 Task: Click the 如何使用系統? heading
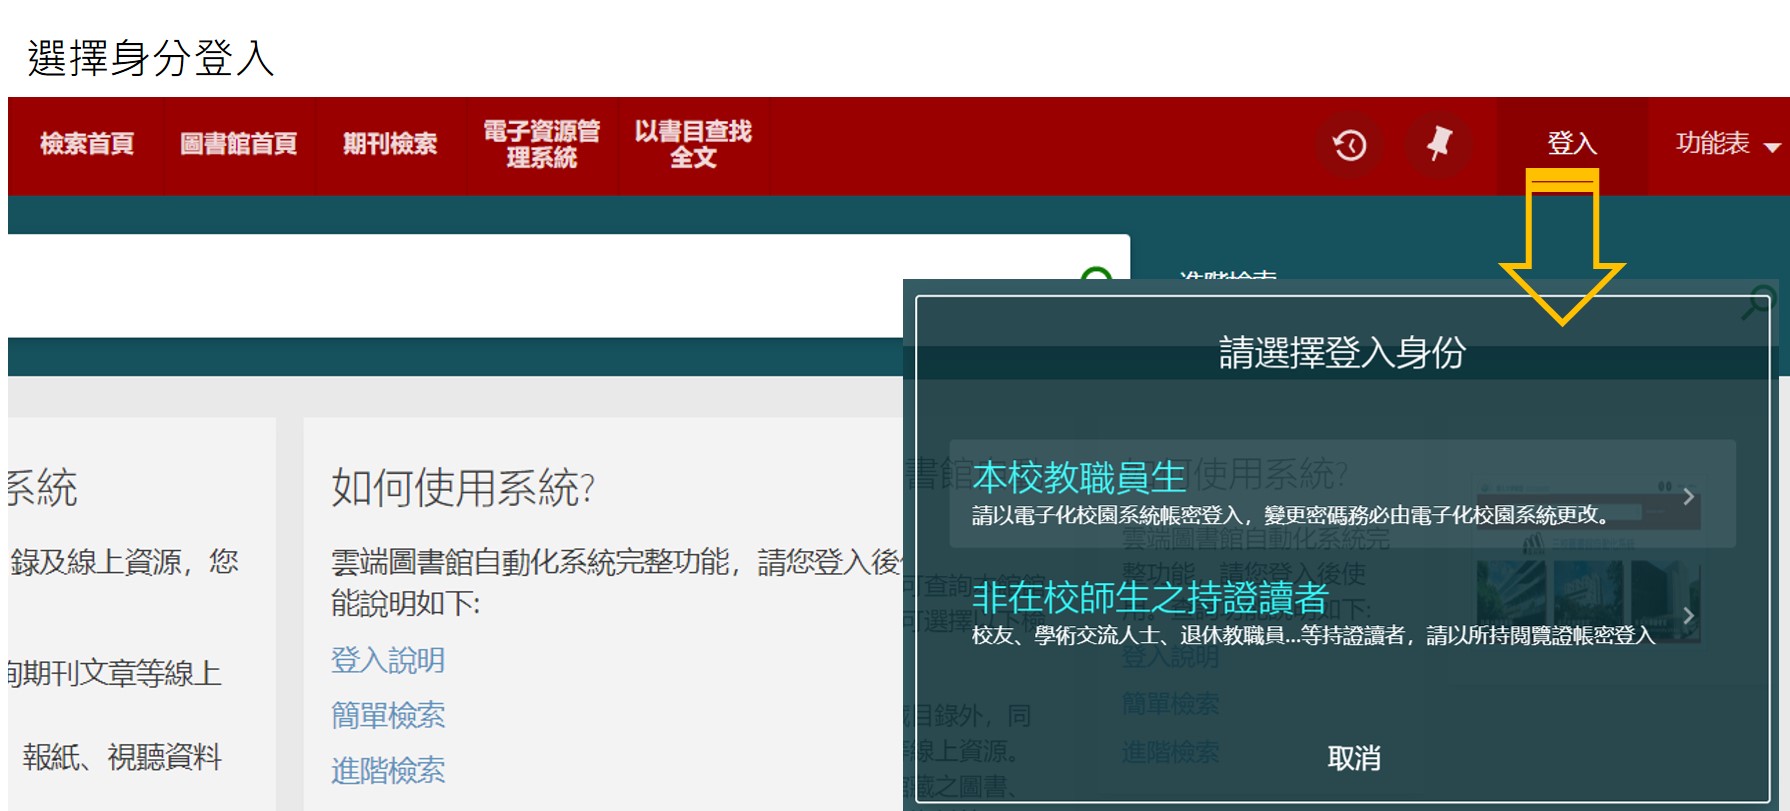pos(463,488)
